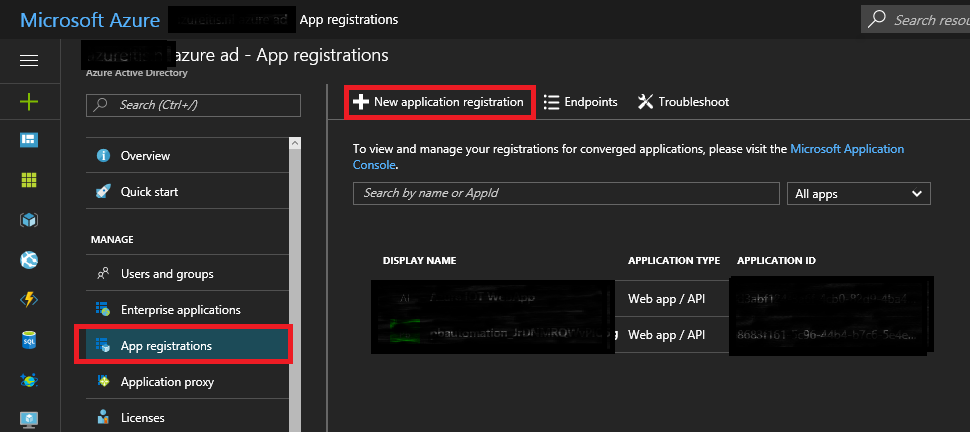Click the green plus create resource icon

[x=29, y=101]
